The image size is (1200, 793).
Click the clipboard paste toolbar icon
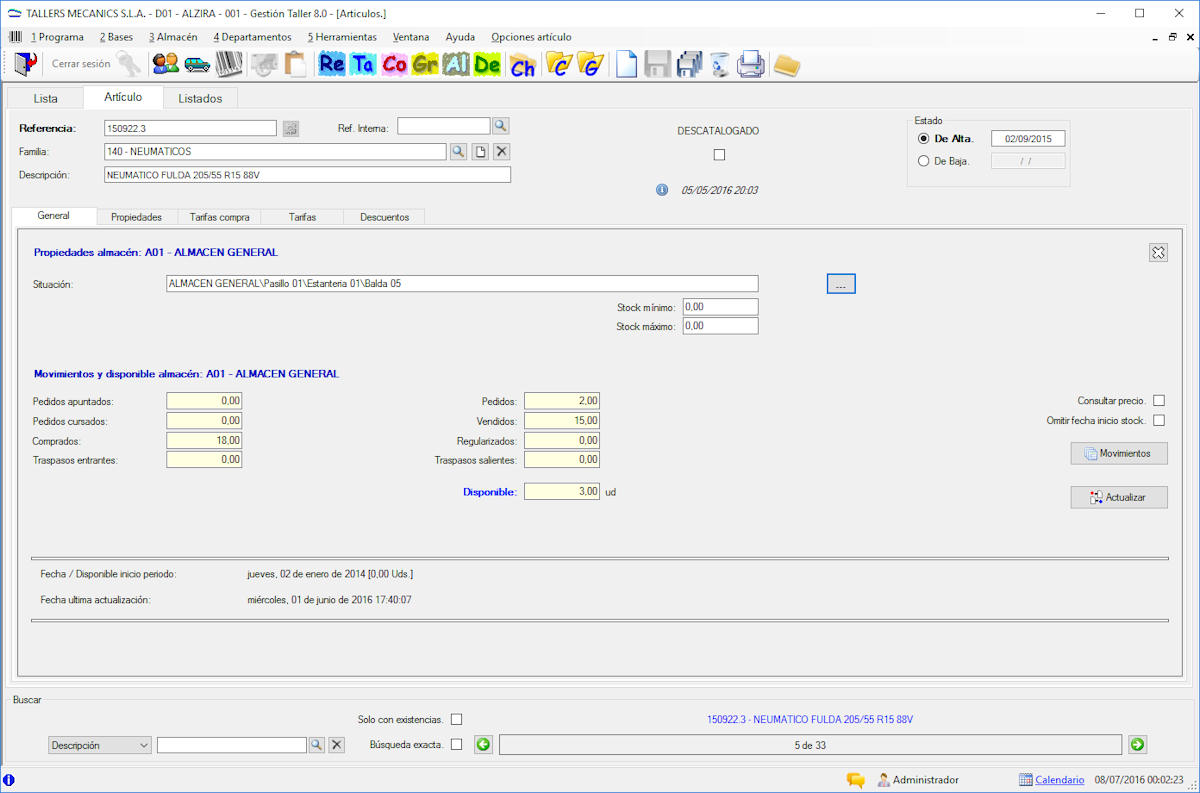click(x=295, y=64)
